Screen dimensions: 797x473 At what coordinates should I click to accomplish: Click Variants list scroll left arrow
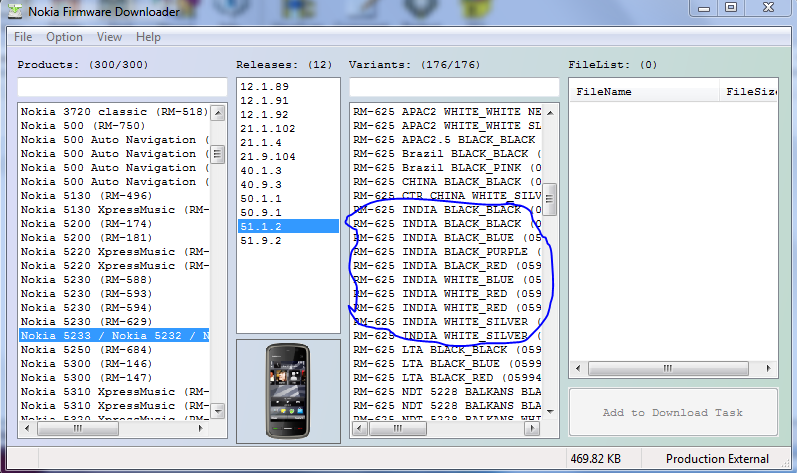click(x=359, y=428)
